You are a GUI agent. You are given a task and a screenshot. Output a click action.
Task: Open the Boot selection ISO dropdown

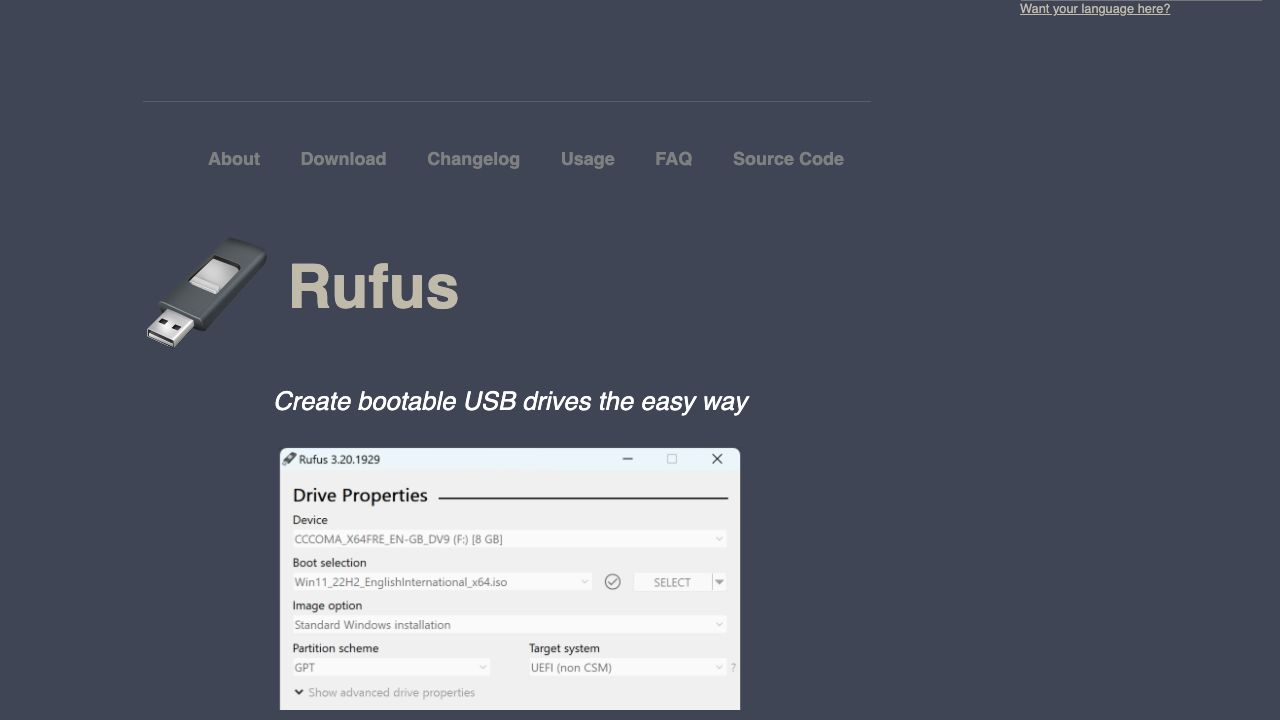click(x=442, y=582)
